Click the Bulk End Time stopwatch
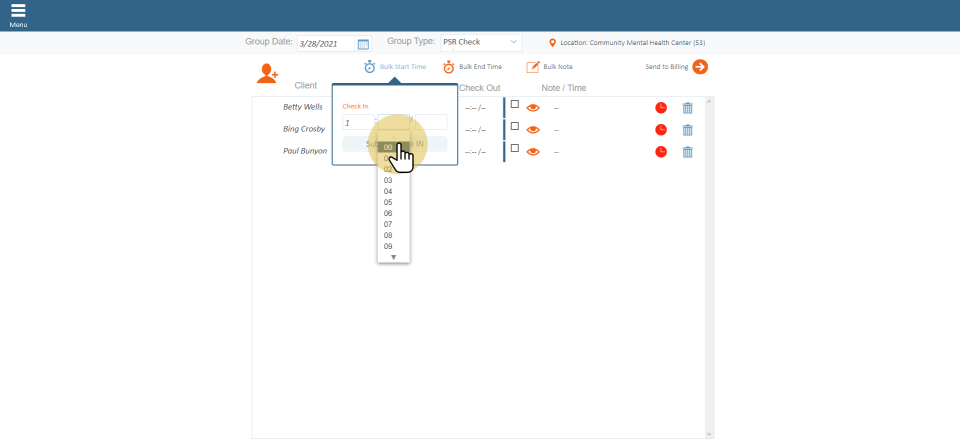Screen dimensions: 960x442 pyautogui.click(x=449, y=67)
